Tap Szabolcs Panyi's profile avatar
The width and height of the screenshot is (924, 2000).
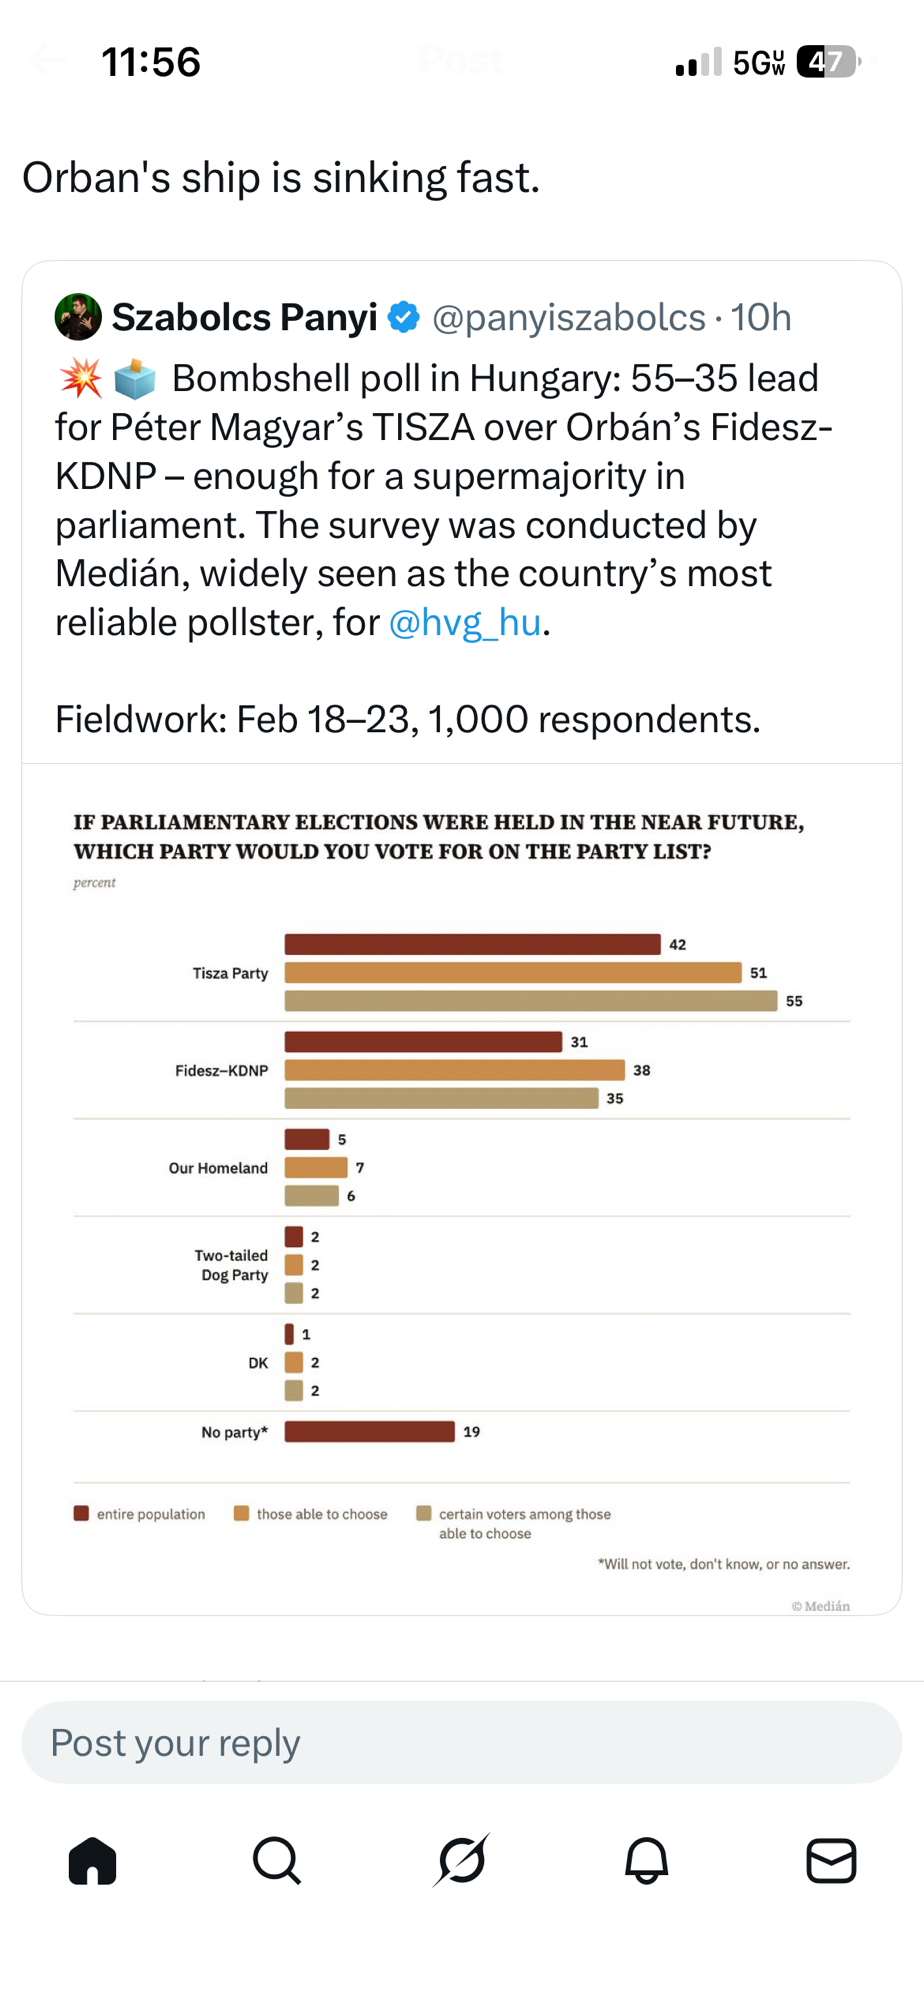78,317
